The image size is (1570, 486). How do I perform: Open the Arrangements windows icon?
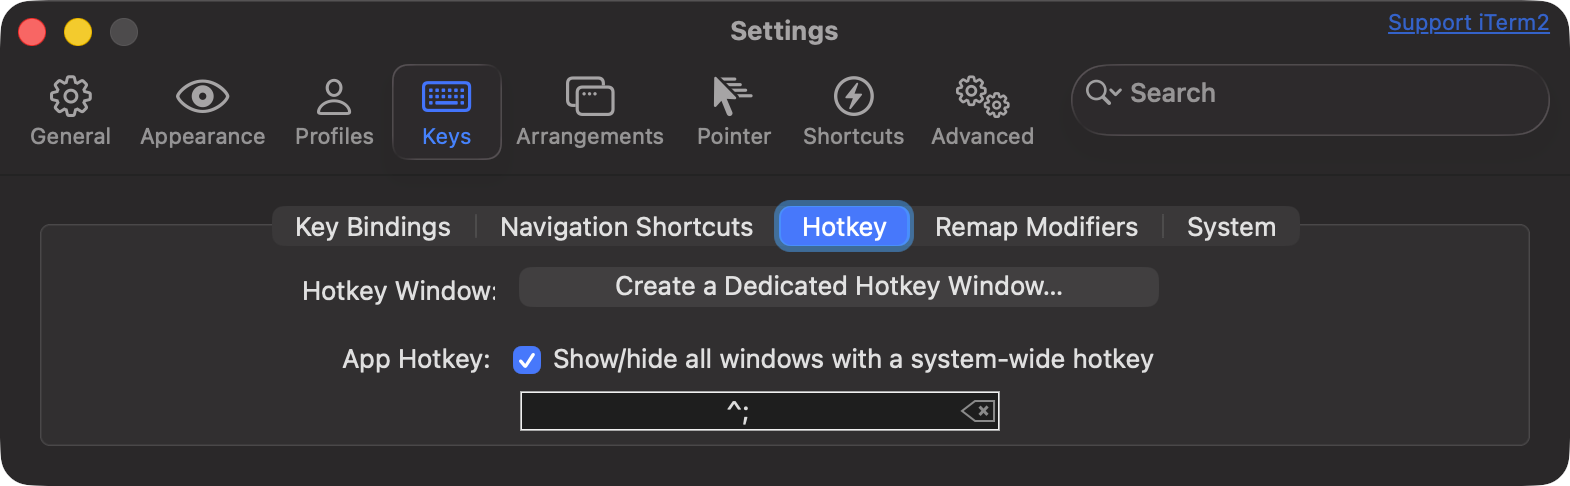590,96
